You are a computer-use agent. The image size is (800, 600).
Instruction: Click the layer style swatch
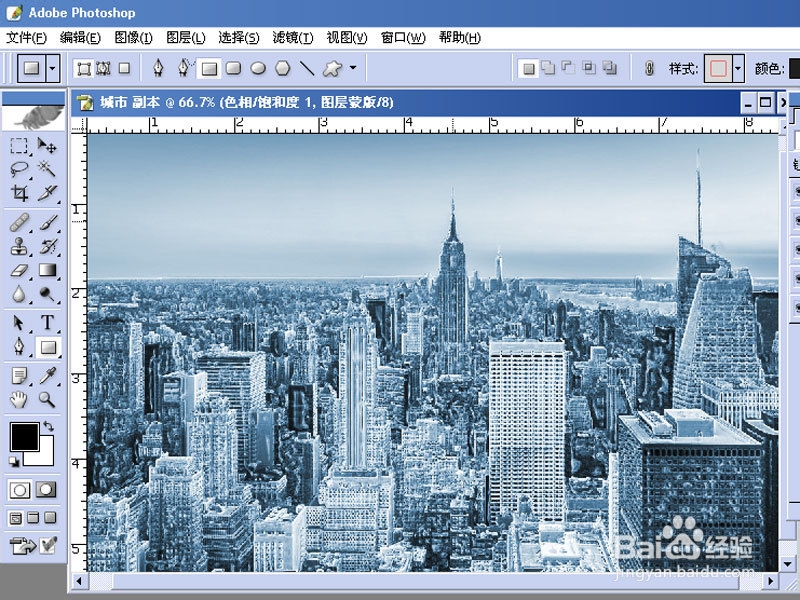[718, 68]
